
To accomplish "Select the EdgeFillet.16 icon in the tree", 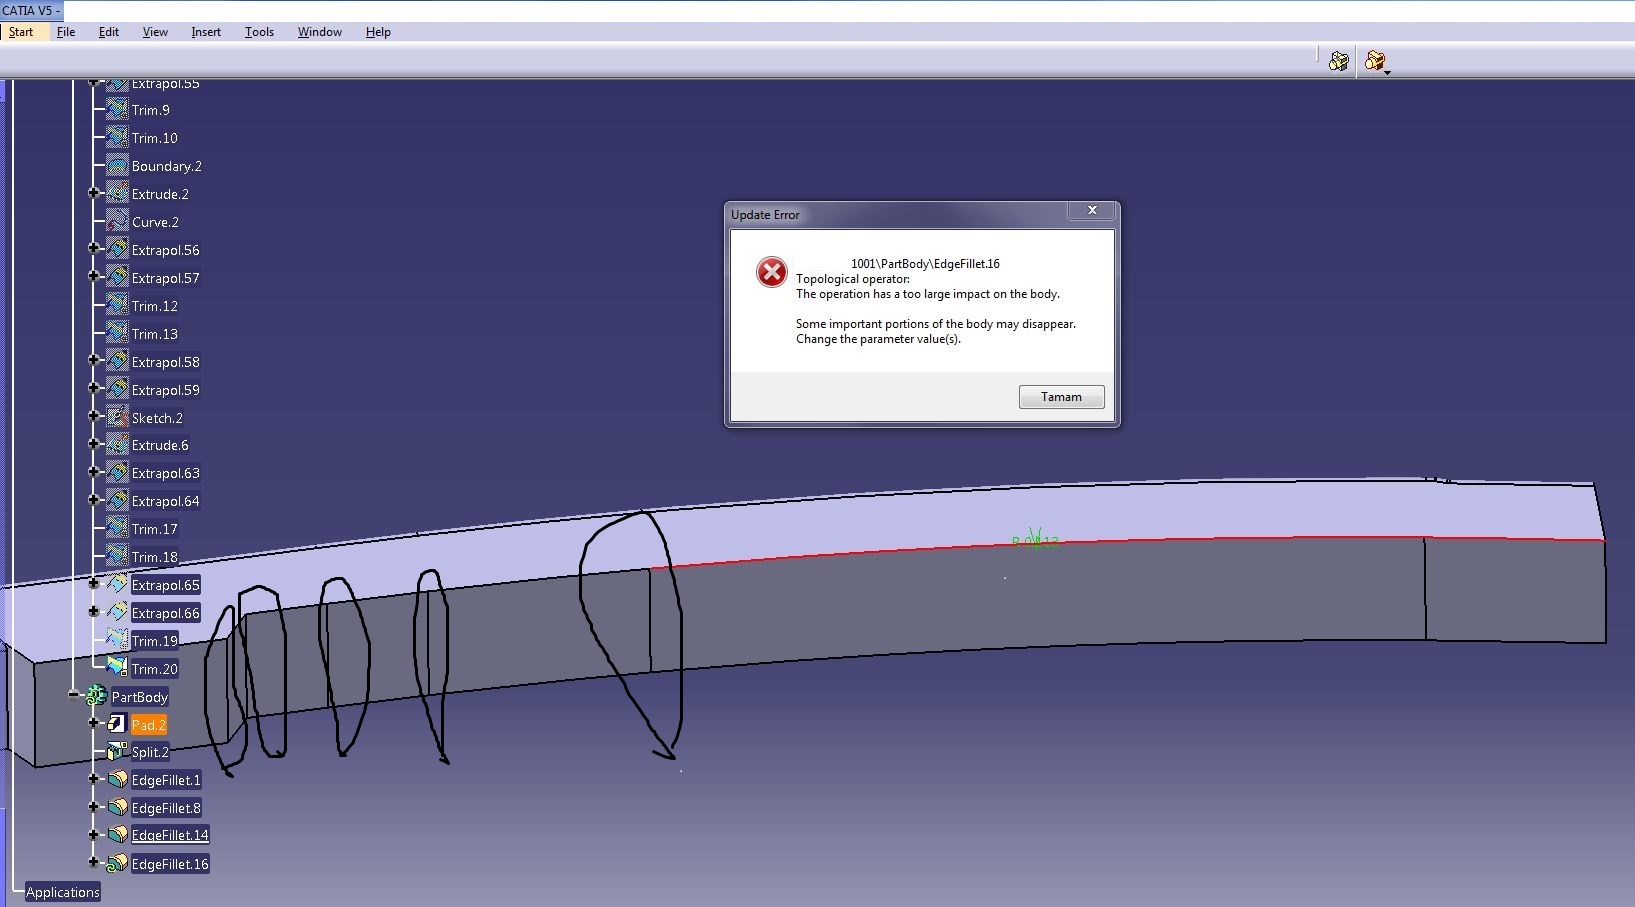I will click(116, 863).
